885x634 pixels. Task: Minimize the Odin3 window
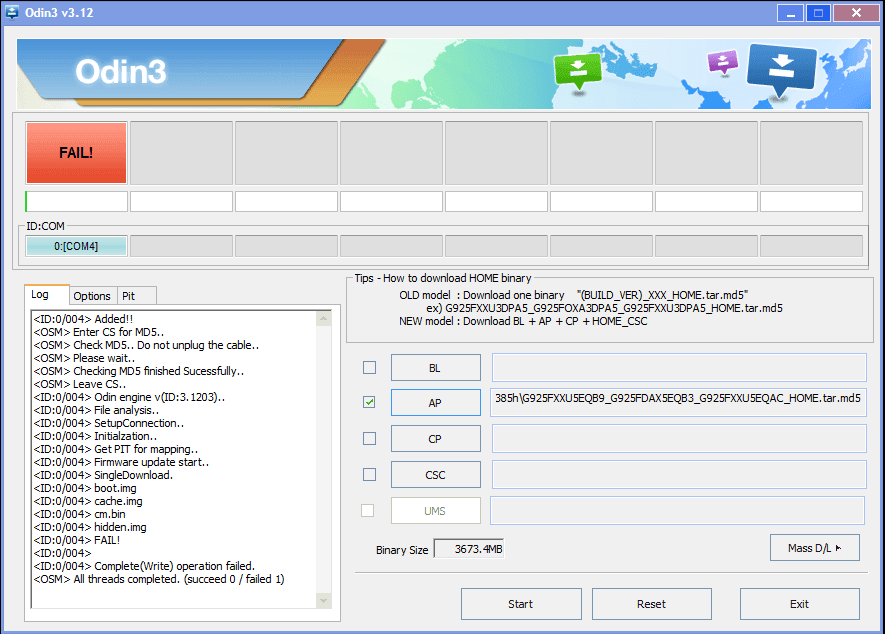pos(790,13)
